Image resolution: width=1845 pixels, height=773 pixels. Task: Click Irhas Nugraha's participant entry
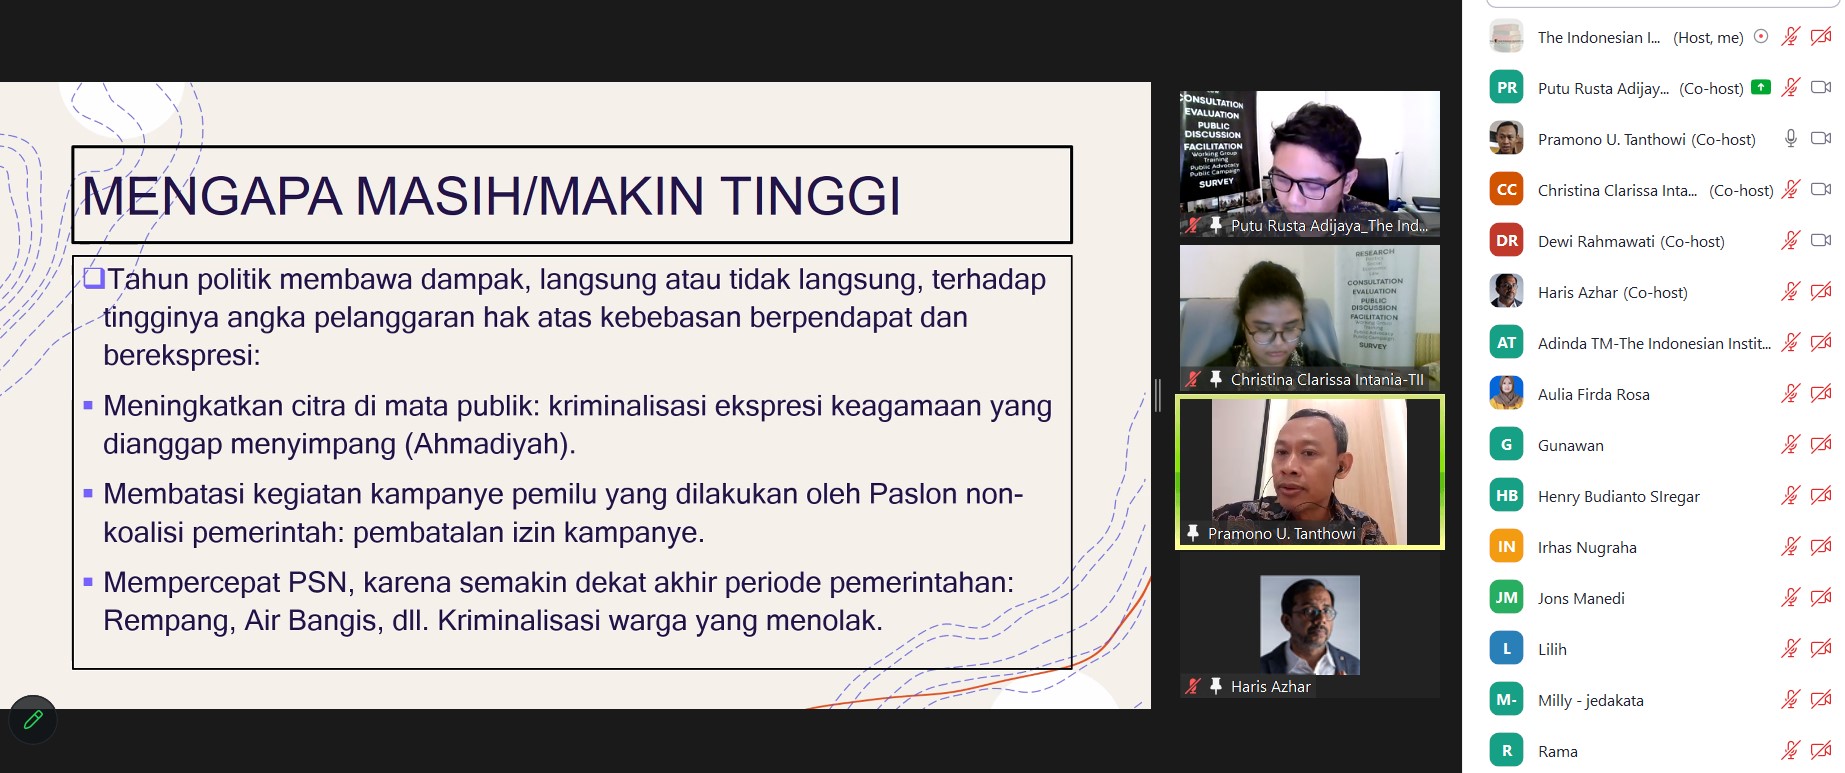(1587, 547)
